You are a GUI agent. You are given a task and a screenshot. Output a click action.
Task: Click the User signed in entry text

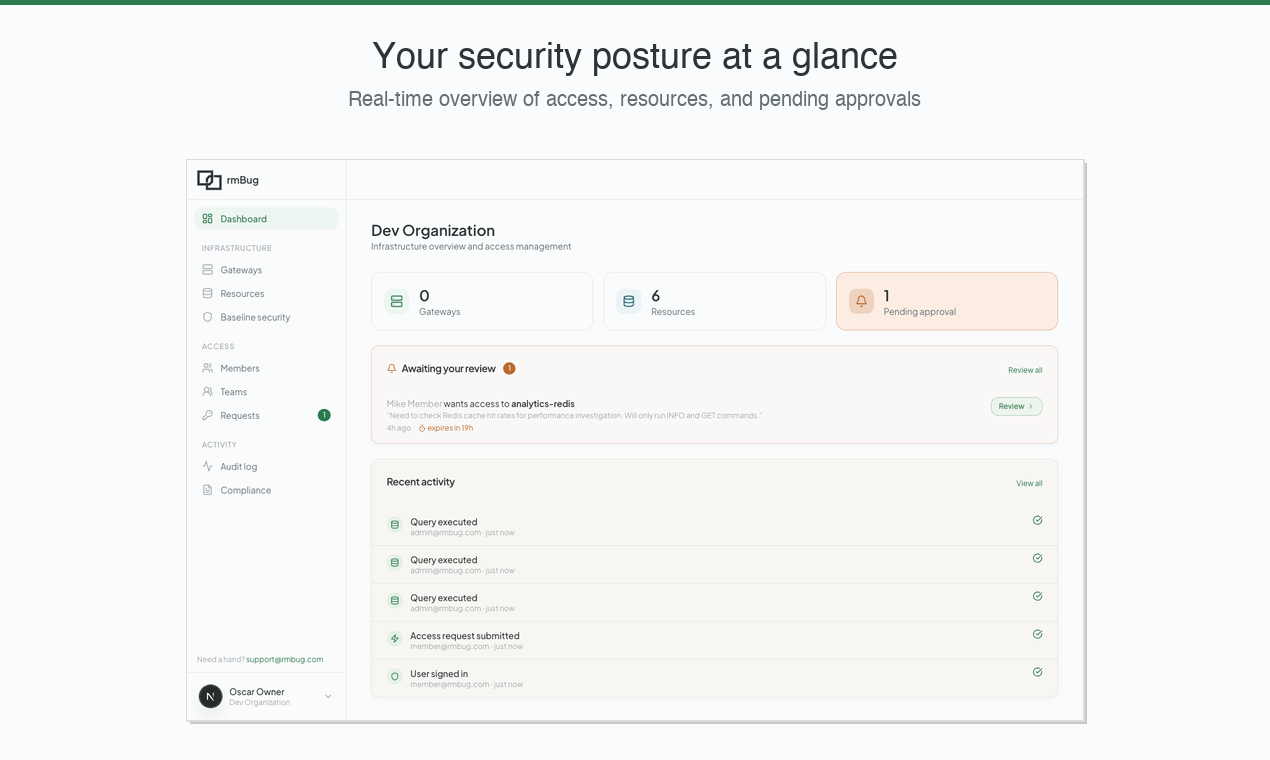click(x=439, y=674)
